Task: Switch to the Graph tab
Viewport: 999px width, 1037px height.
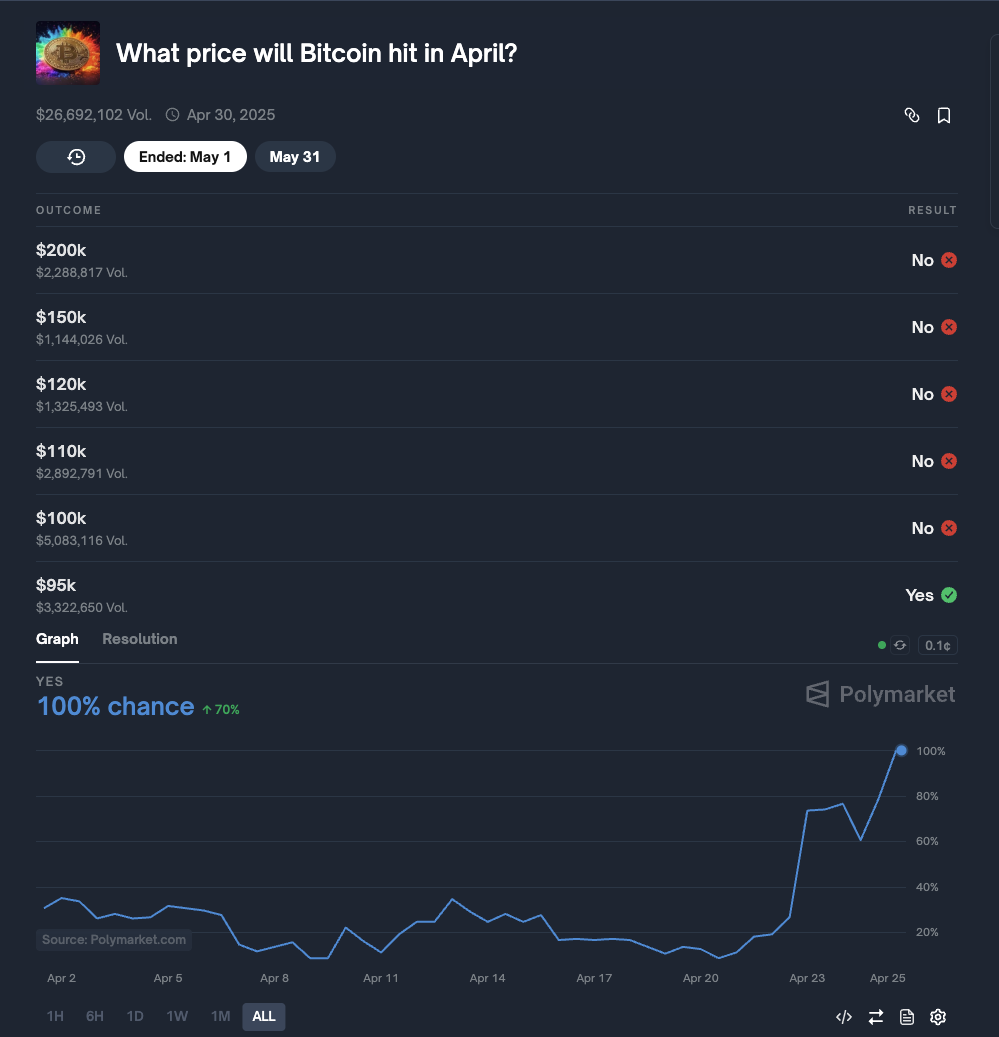Action: coord(57,639)
